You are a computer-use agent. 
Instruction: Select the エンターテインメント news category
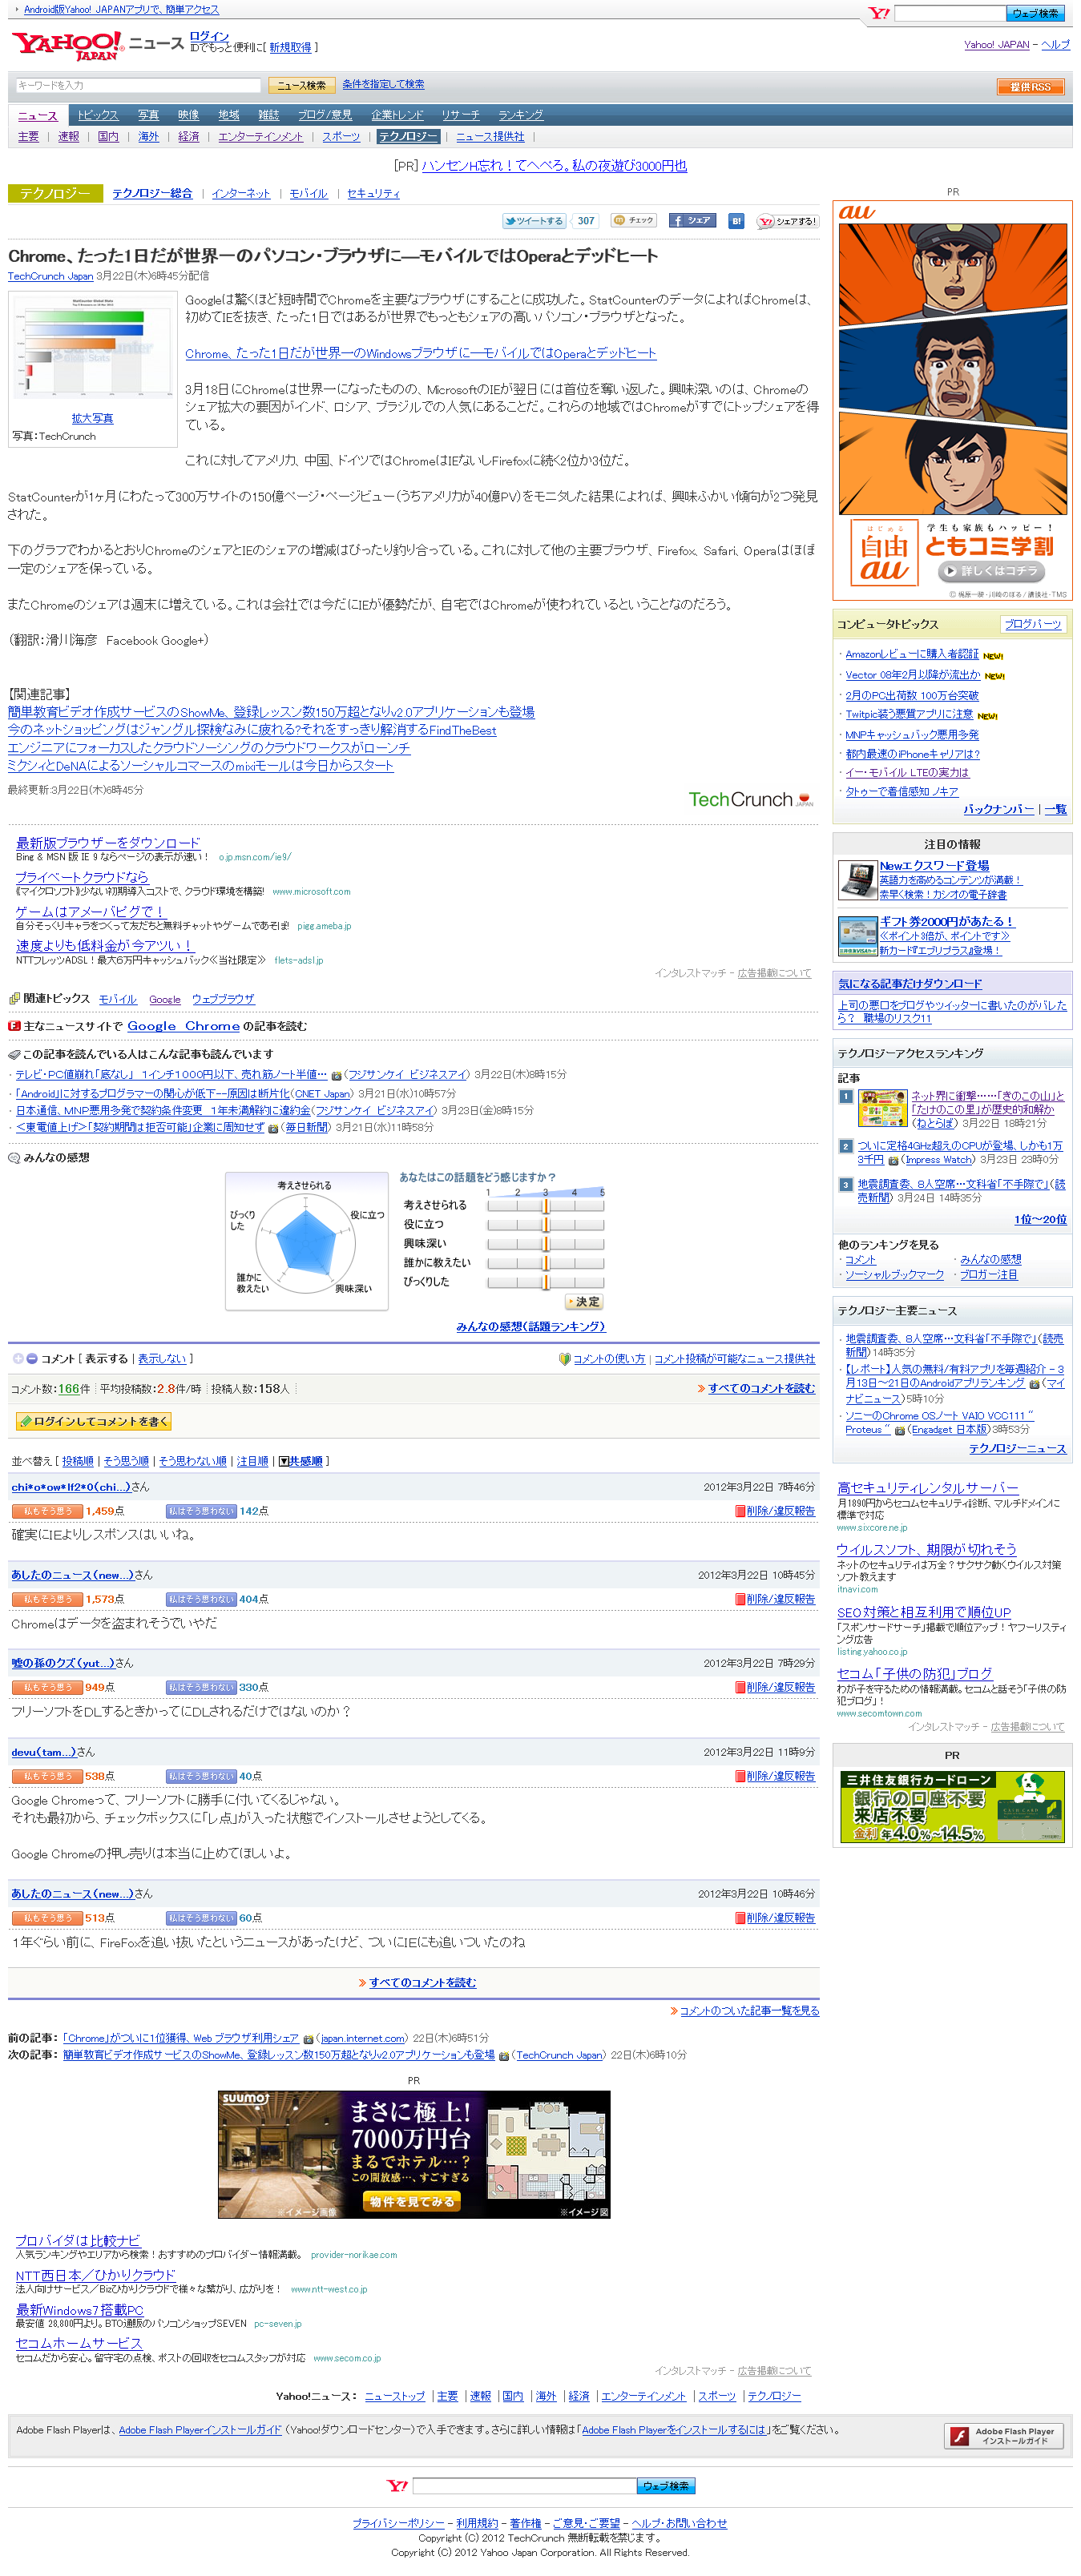(260, 137)
